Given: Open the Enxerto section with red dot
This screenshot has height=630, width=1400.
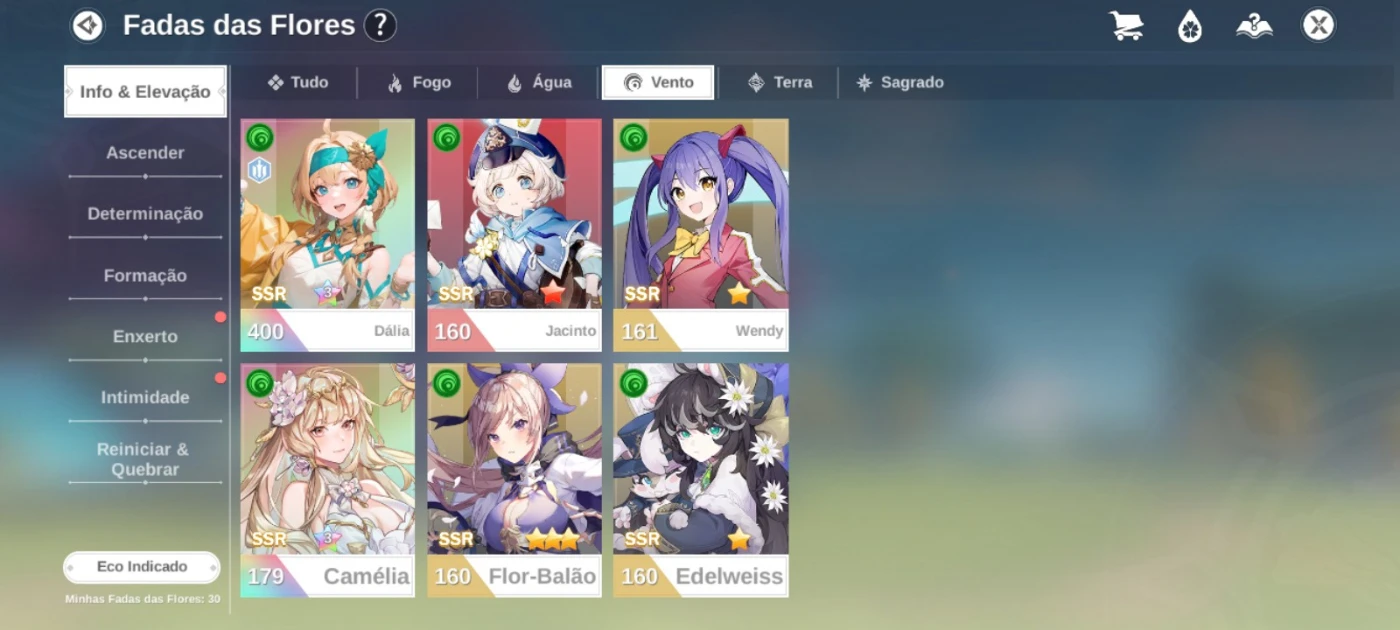Looking at the screenshot, I should [x=145, y=337].
